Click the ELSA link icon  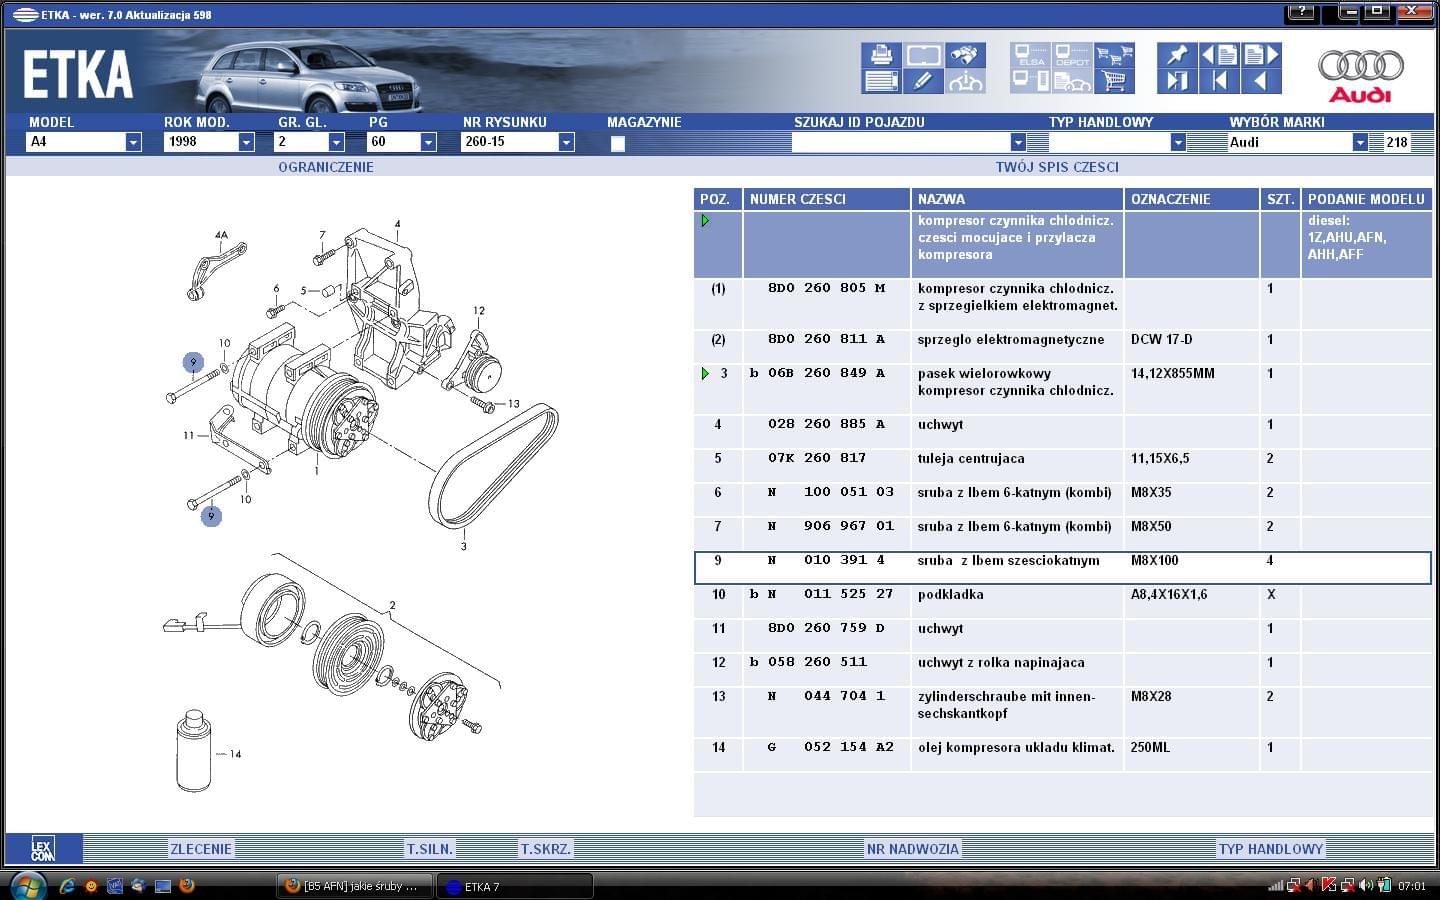pos(1030,55)
